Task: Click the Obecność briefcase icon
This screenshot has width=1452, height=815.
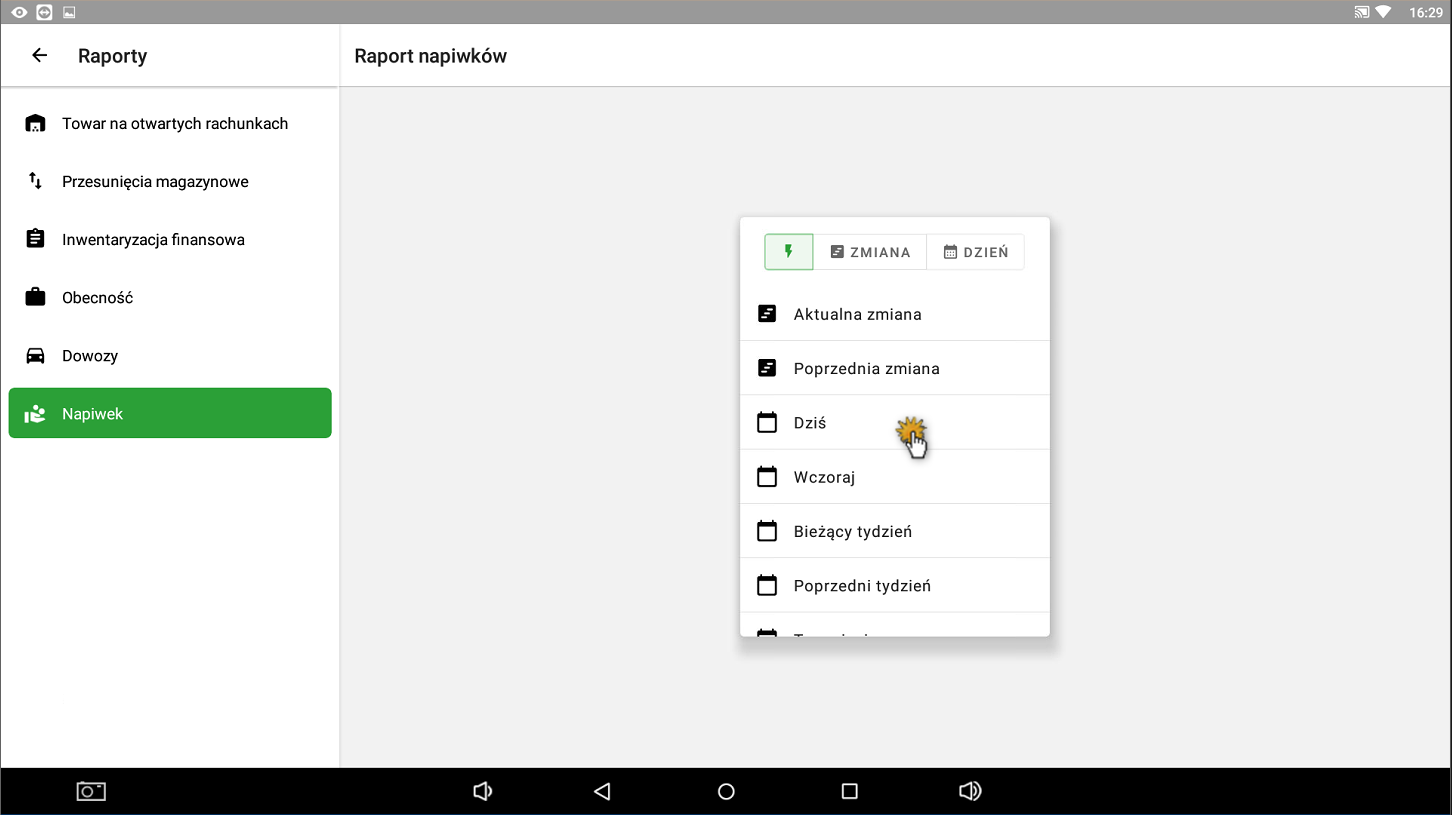Action: [35, 298]
